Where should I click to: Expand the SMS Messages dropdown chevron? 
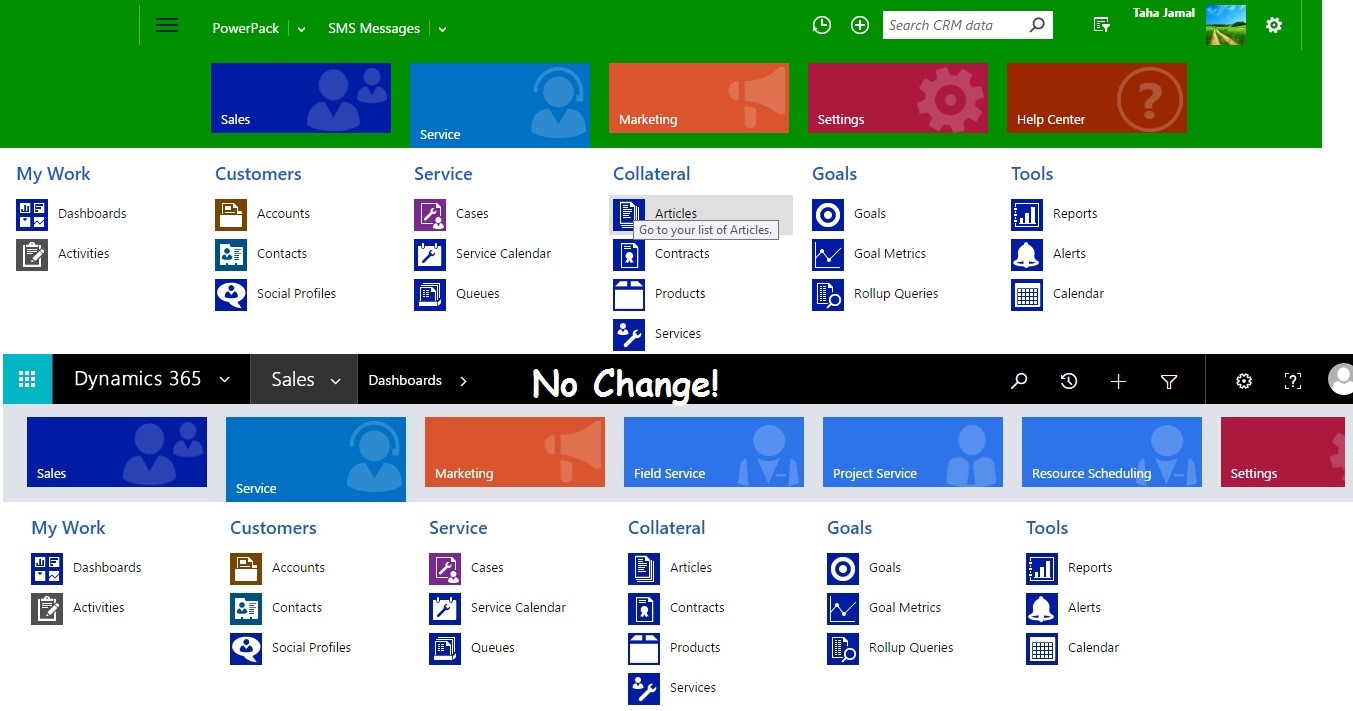(442, 30)
